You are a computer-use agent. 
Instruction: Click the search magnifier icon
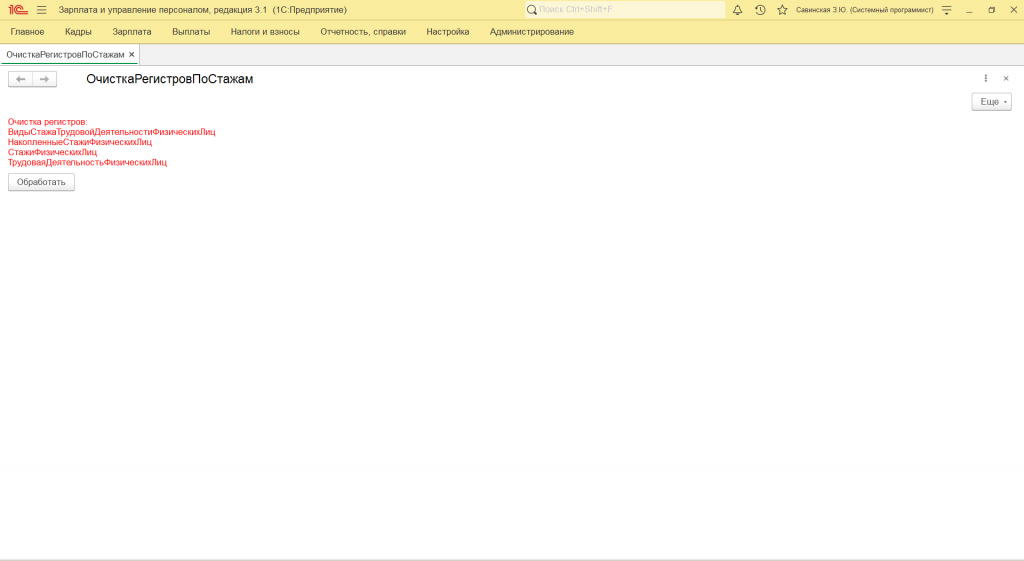[x=532, y=10]
